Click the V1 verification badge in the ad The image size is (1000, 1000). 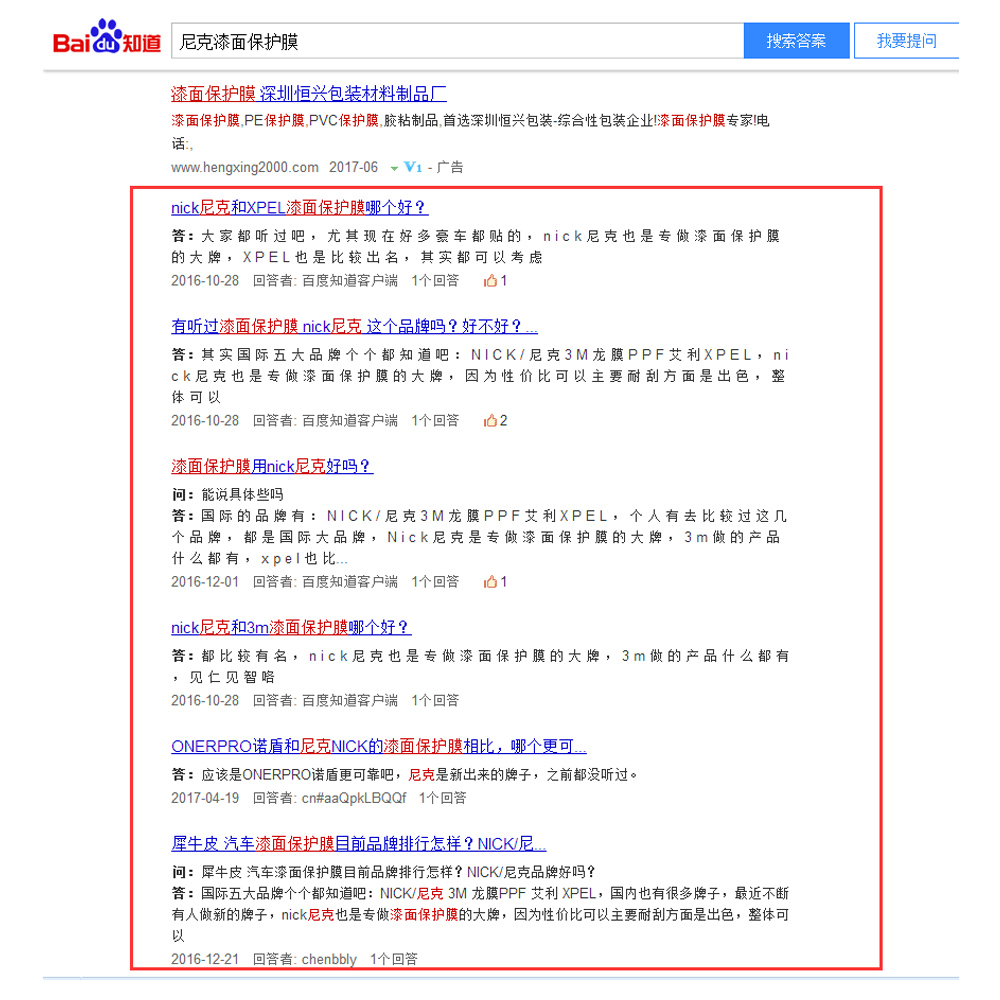click(x=413, y=167)
